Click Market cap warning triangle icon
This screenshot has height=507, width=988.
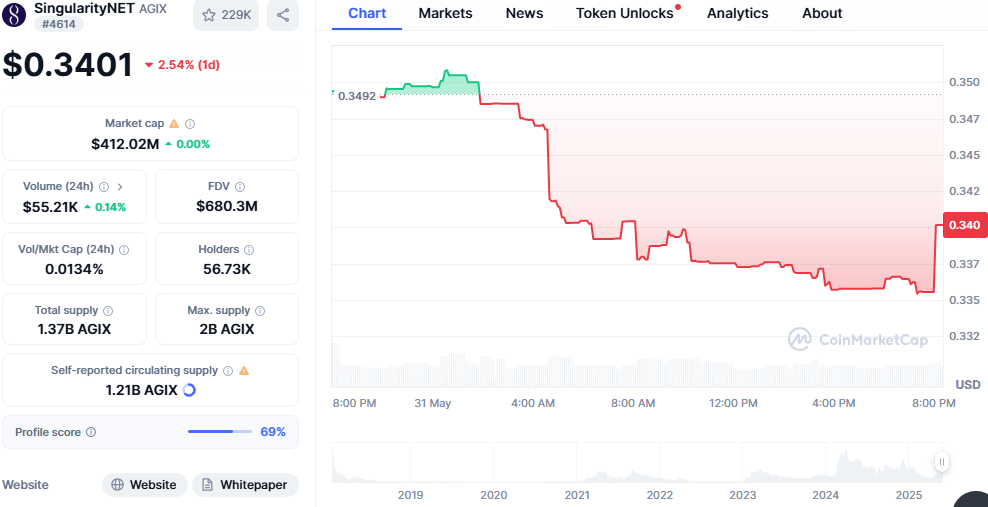coord(175,123)
